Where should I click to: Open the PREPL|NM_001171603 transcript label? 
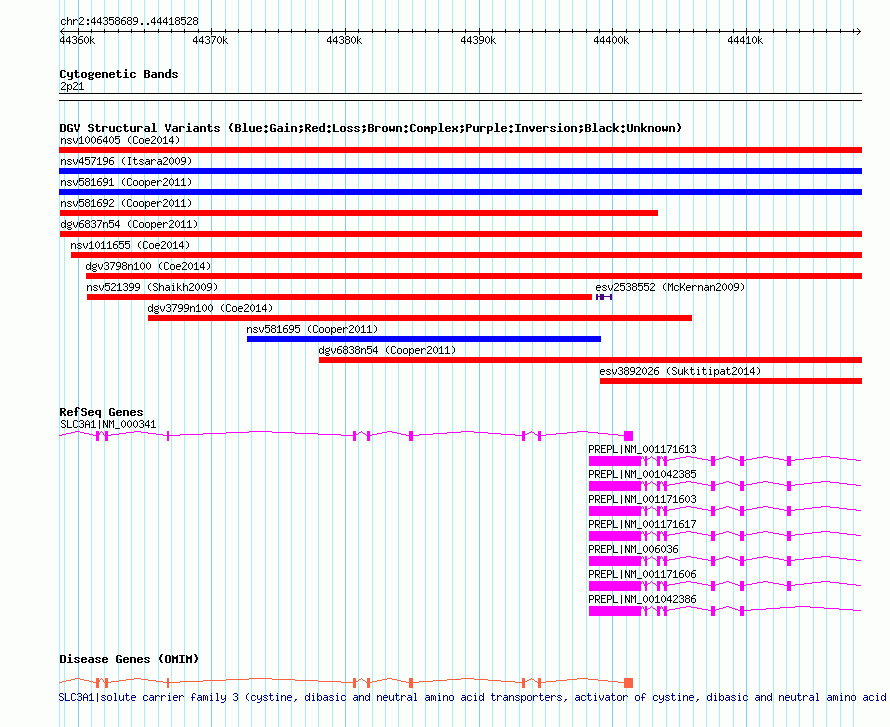point(642,499)
